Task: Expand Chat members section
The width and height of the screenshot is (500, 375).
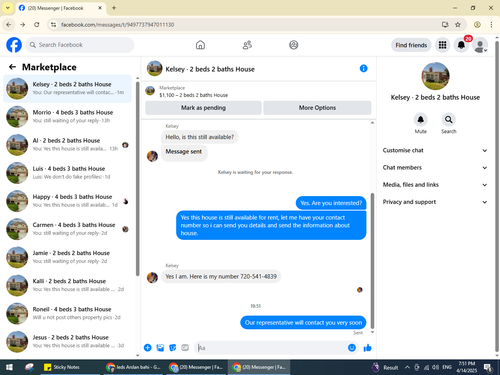Action: pos(435,168)
